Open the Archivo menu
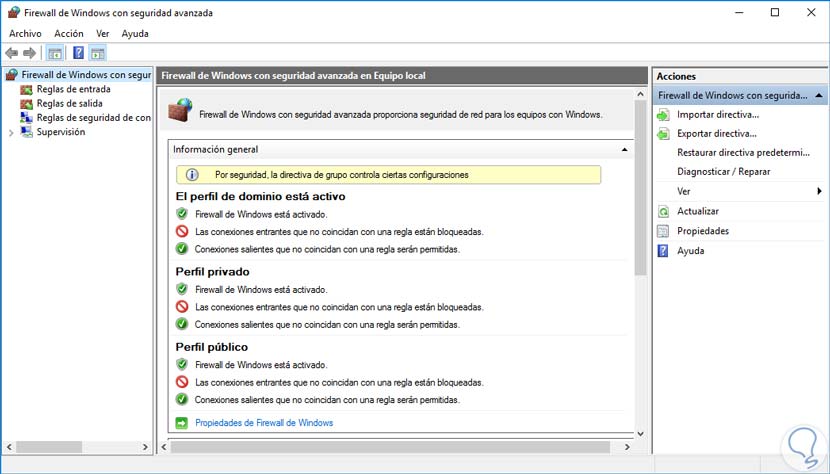This screenshot has height=474, width=830. click(x=25, y=33)
